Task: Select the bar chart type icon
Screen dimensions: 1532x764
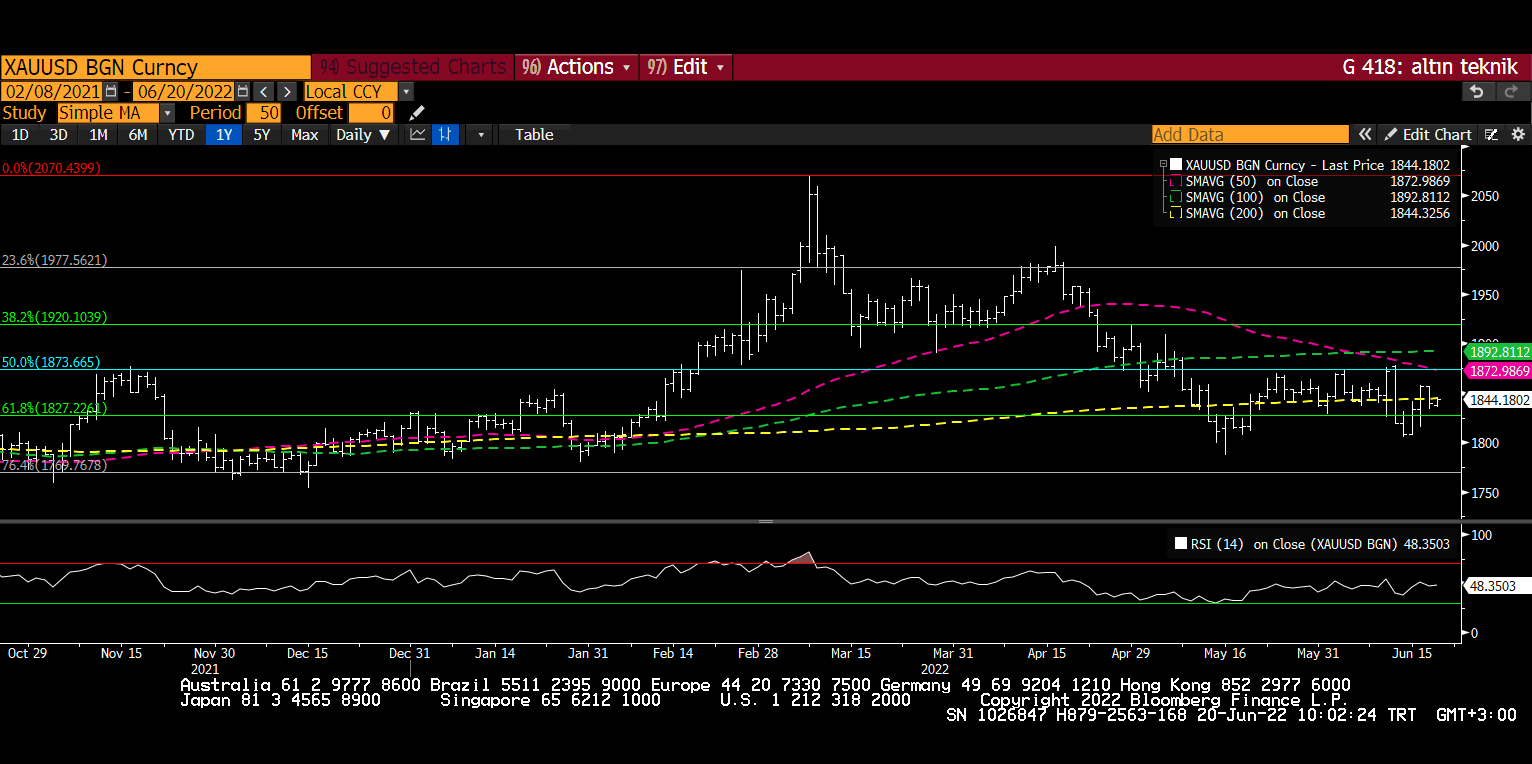Action: [446, 134]
